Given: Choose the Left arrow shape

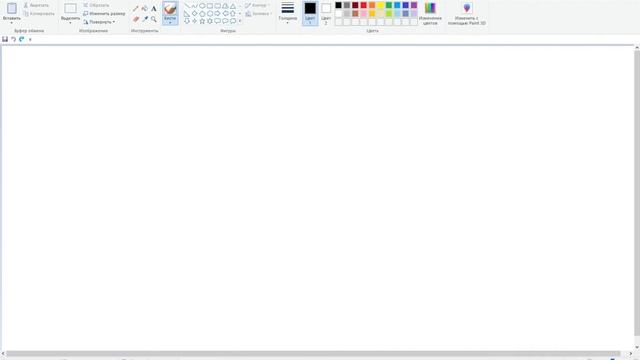Looking at the screenshot, I should tap(225, 13).
